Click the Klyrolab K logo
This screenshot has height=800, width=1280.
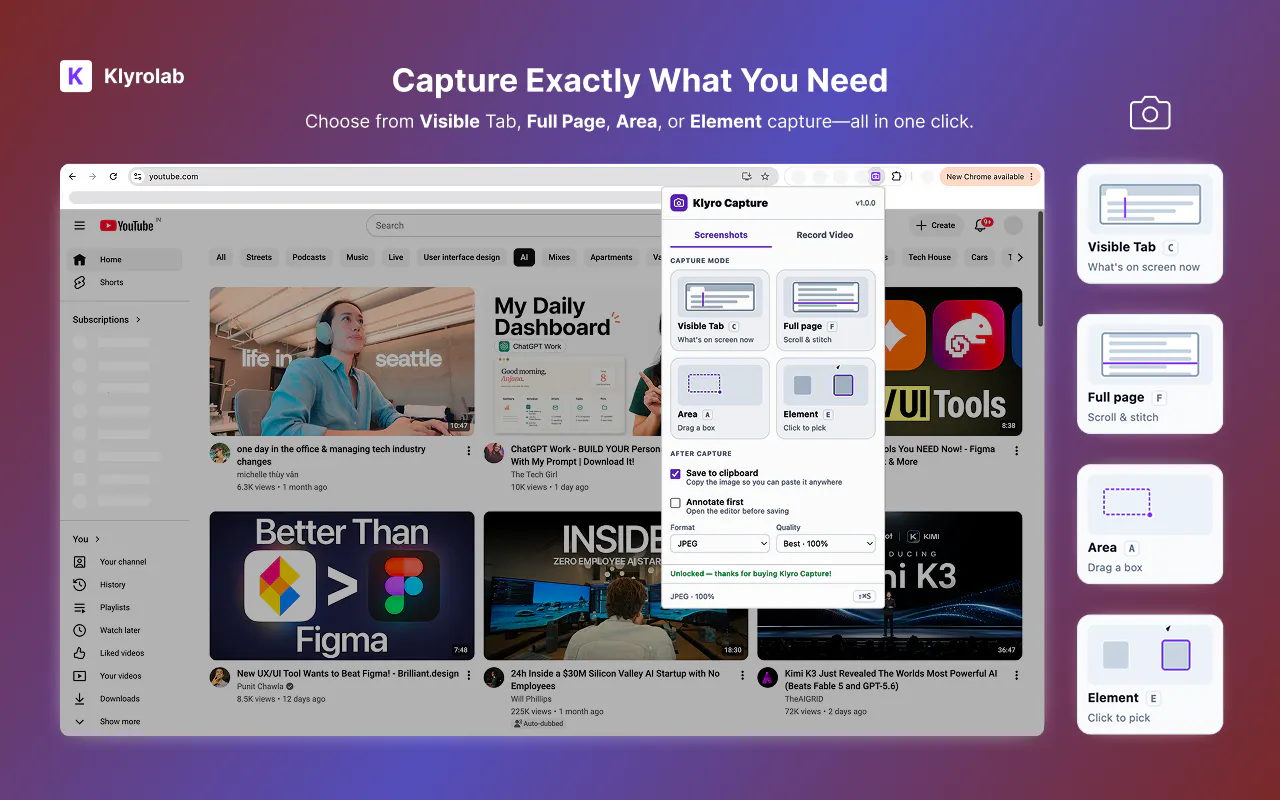(x=76, y=76)
